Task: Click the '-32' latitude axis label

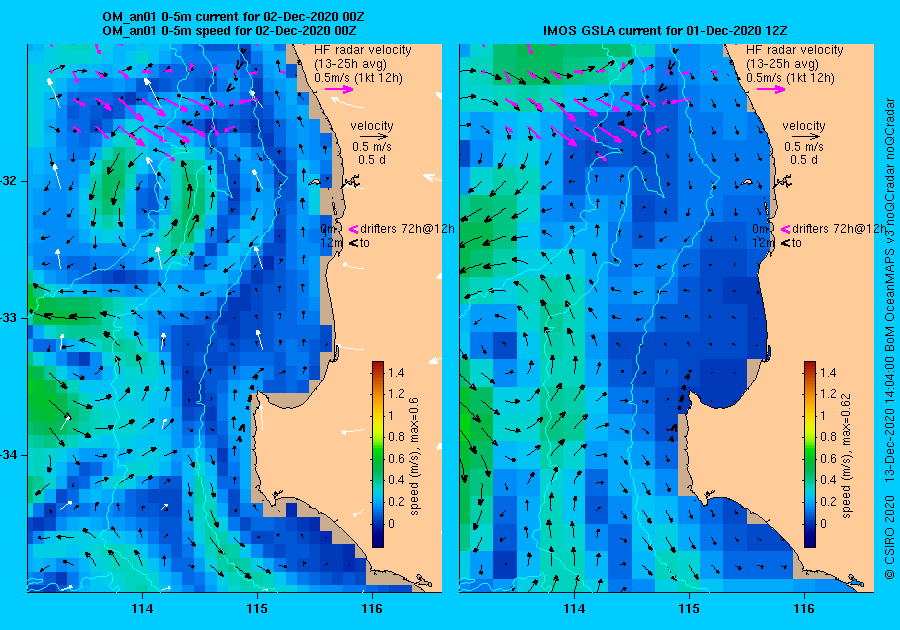Action: click(x=10, y=181)
